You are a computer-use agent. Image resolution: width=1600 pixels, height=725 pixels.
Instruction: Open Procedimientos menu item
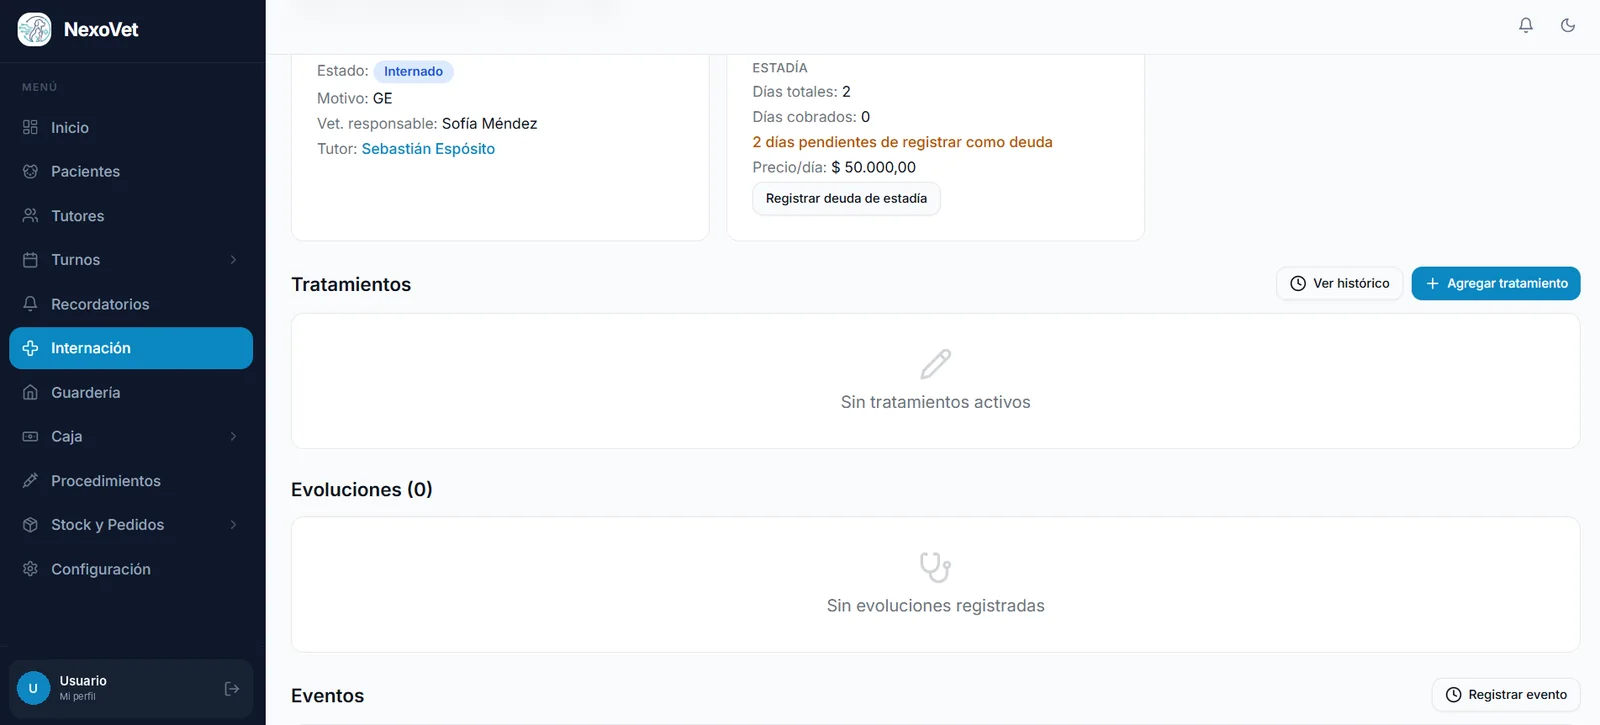[x=131, y=480]
